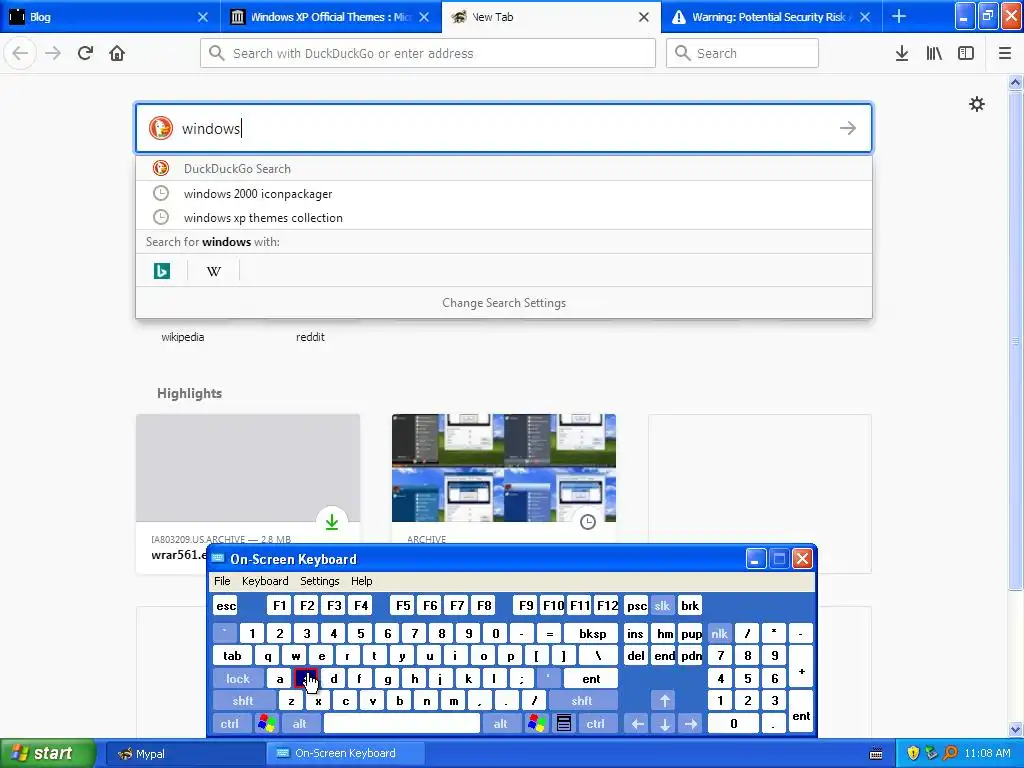Viewport: 1024px width, 768px height.
Task: Open the browser home page
Action: (x=117, y=53)
